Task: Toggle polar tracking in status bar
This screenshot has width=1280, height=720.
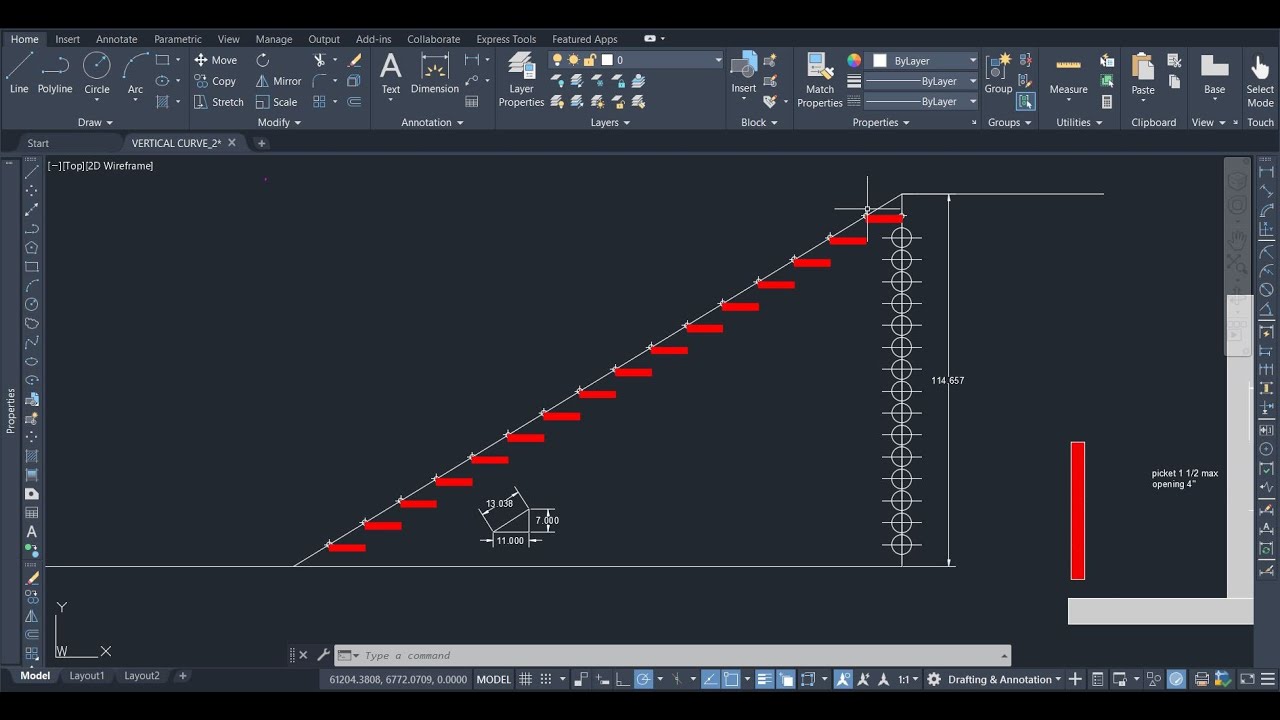Action: pos(644,679)
